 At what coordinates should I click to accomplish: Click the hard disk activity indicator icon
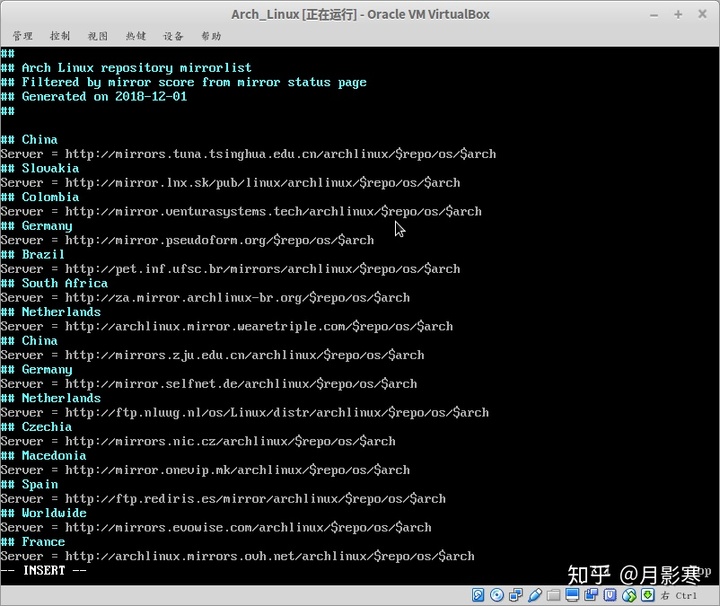[478, 595]
